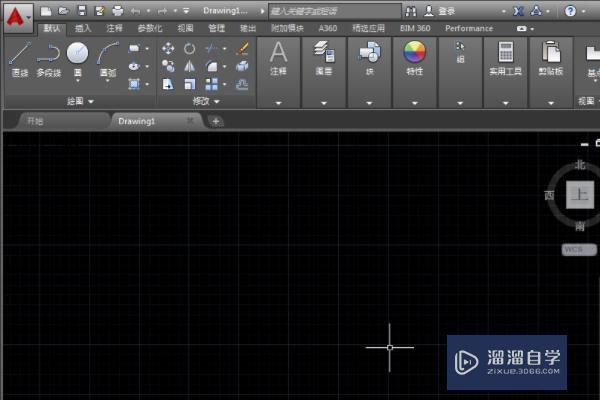Switch to the 输出 (Output) ribbon tab
The width and height of the screenshot is (600, 400).
248,28
